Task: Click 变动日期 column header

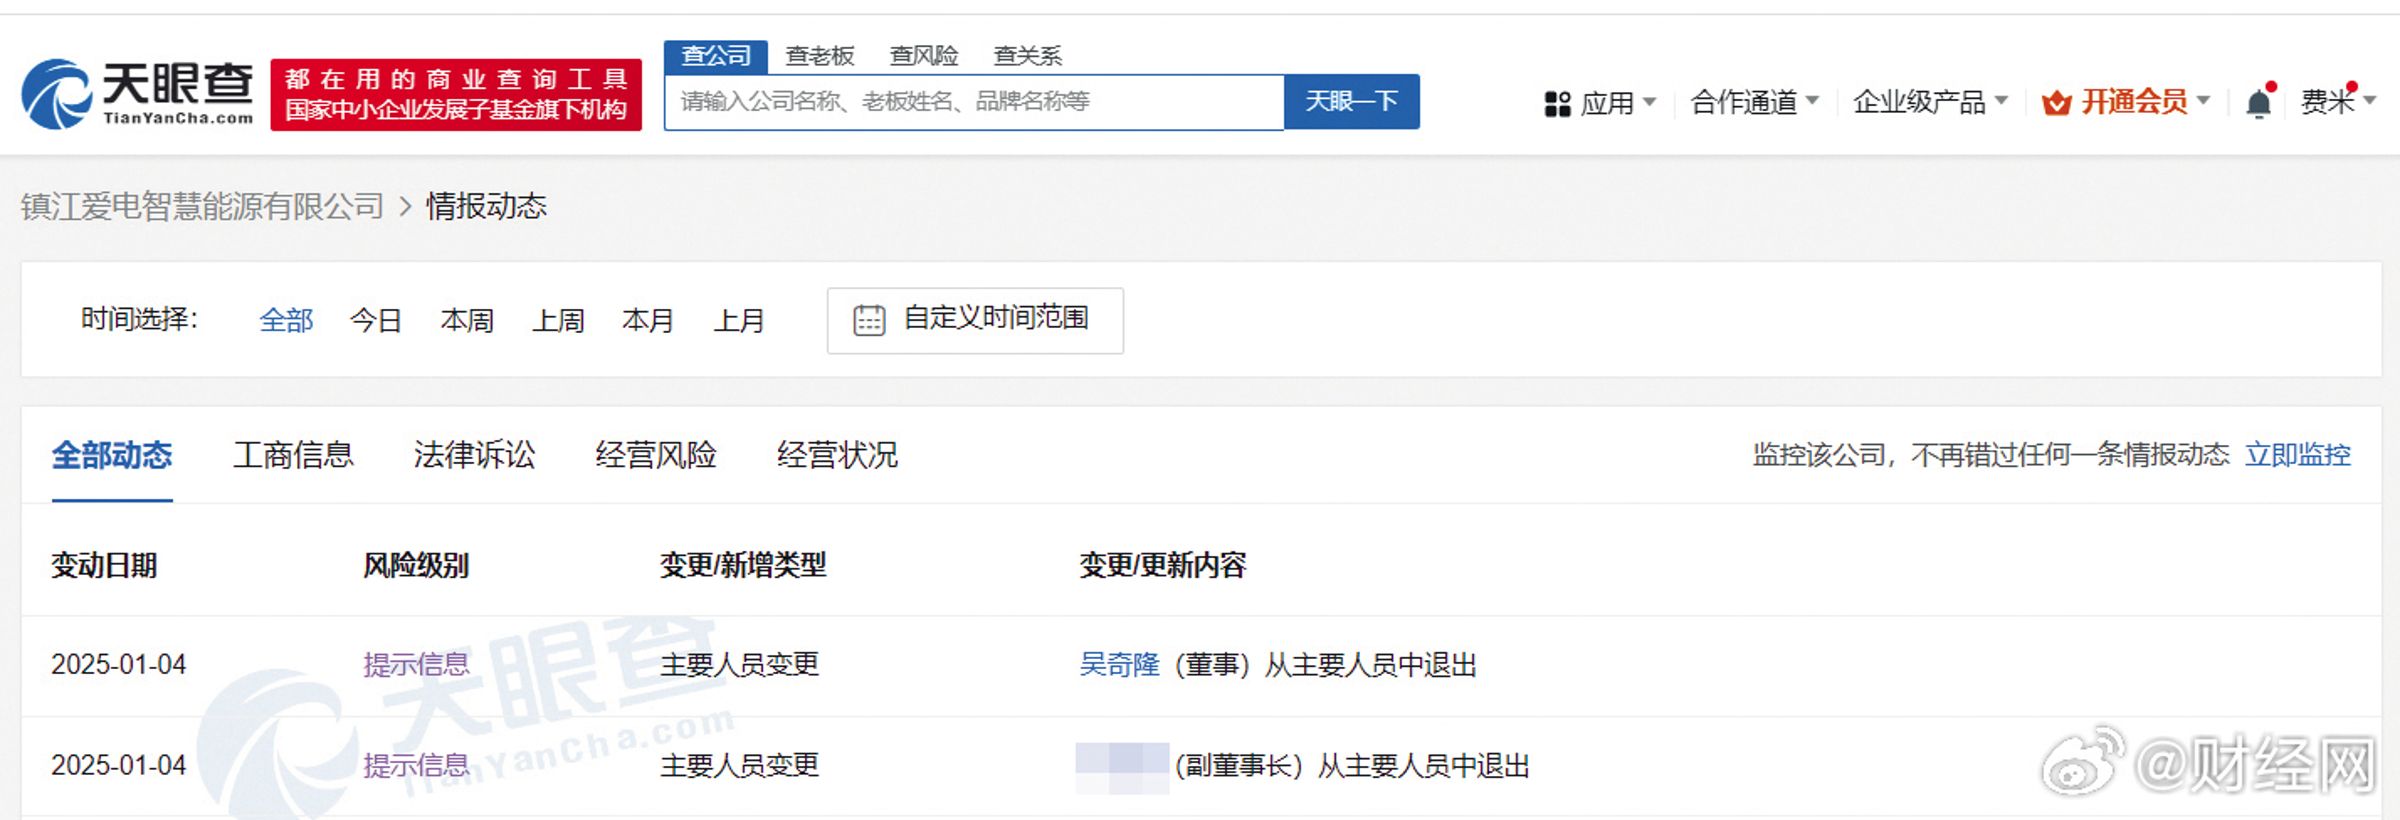Action: 104,566
